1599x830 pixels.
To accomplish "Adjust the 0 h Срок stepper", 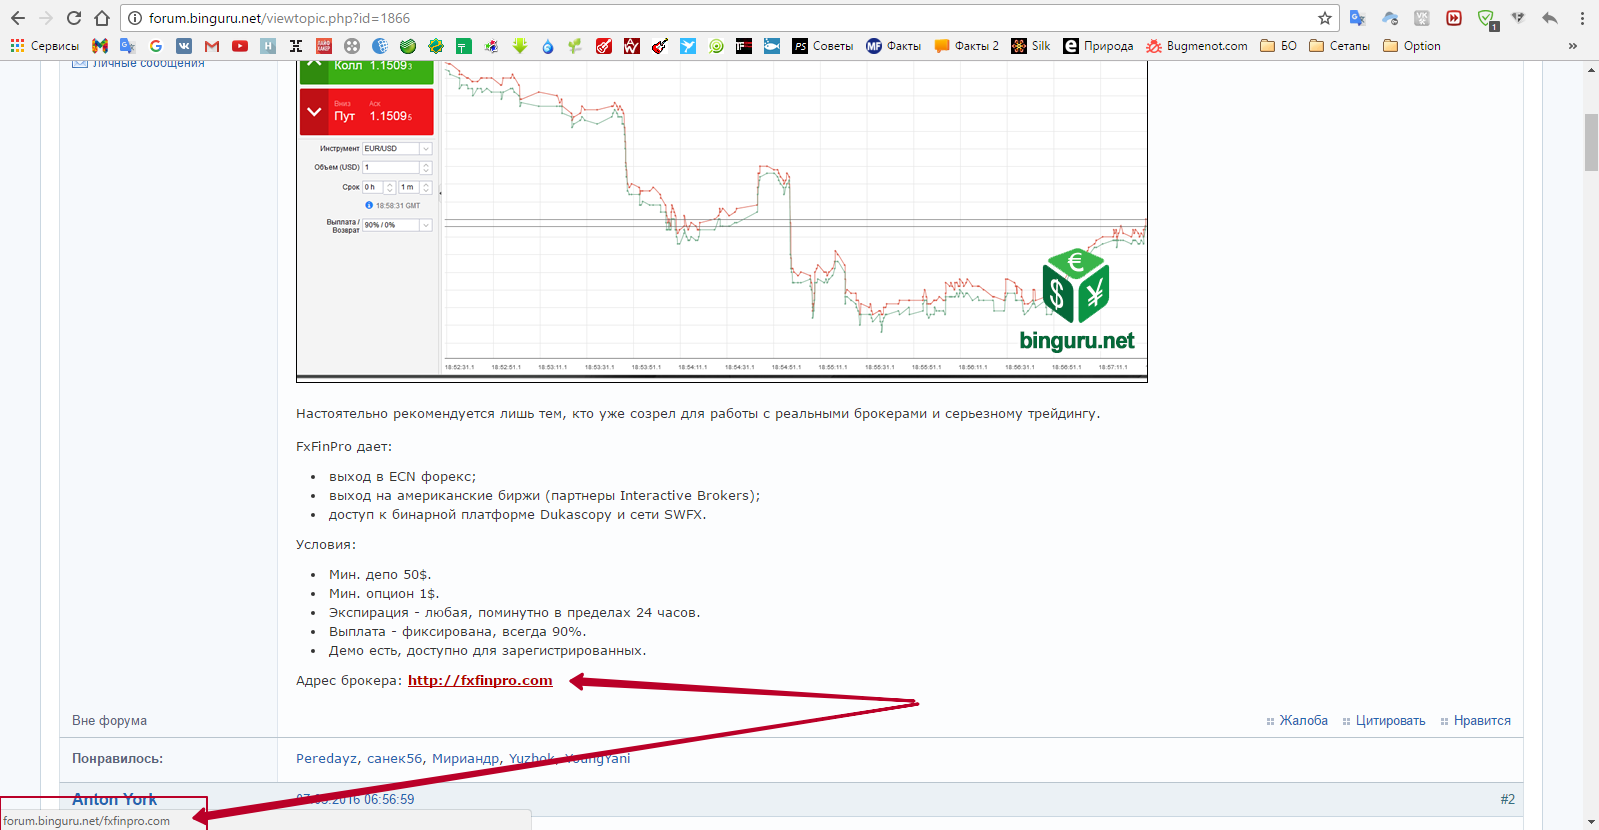I will coord(390,187).
